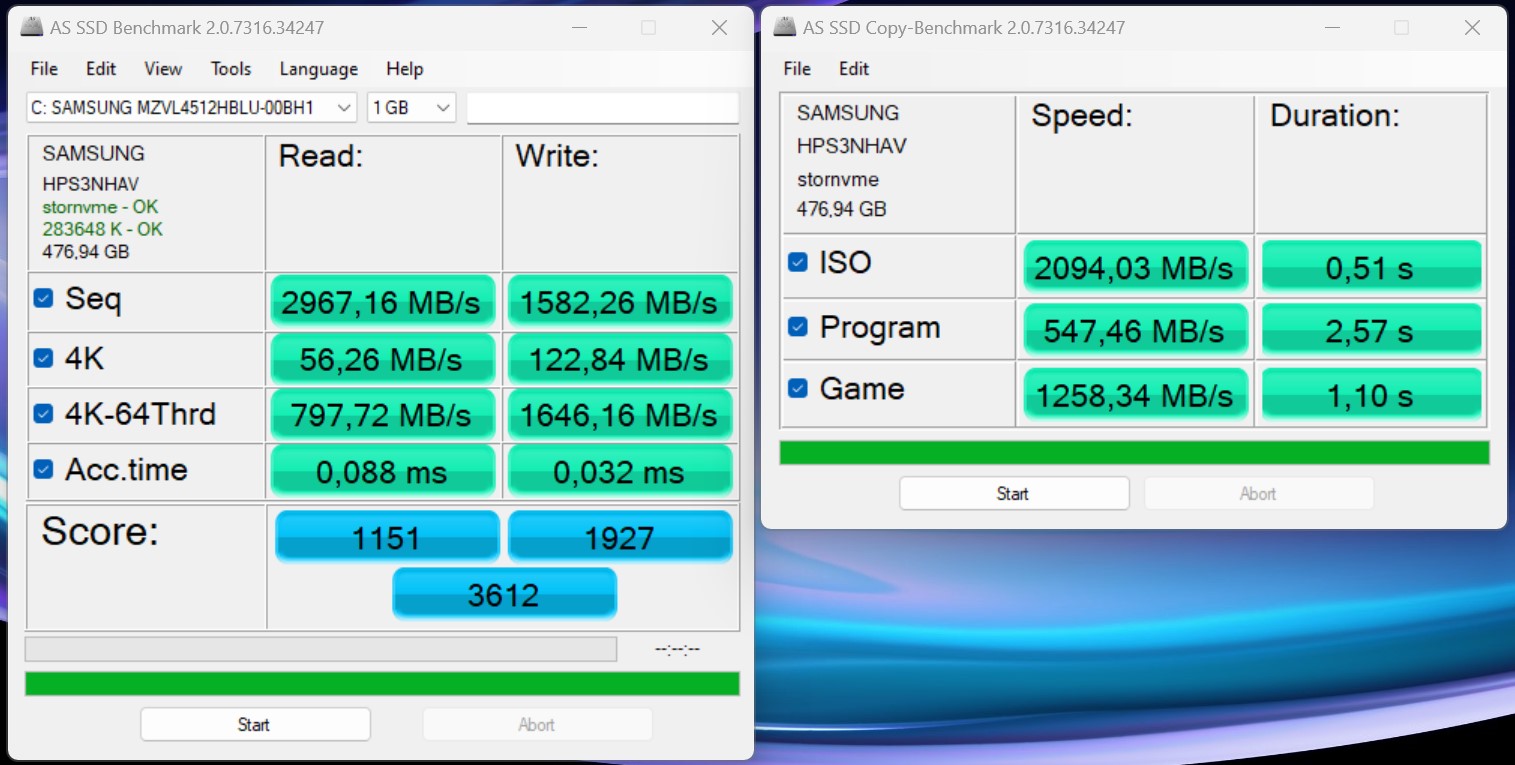Open the Language menu
Image resolution: width=1515 pixels, height=765 pixels.
[x=318, y=69]
